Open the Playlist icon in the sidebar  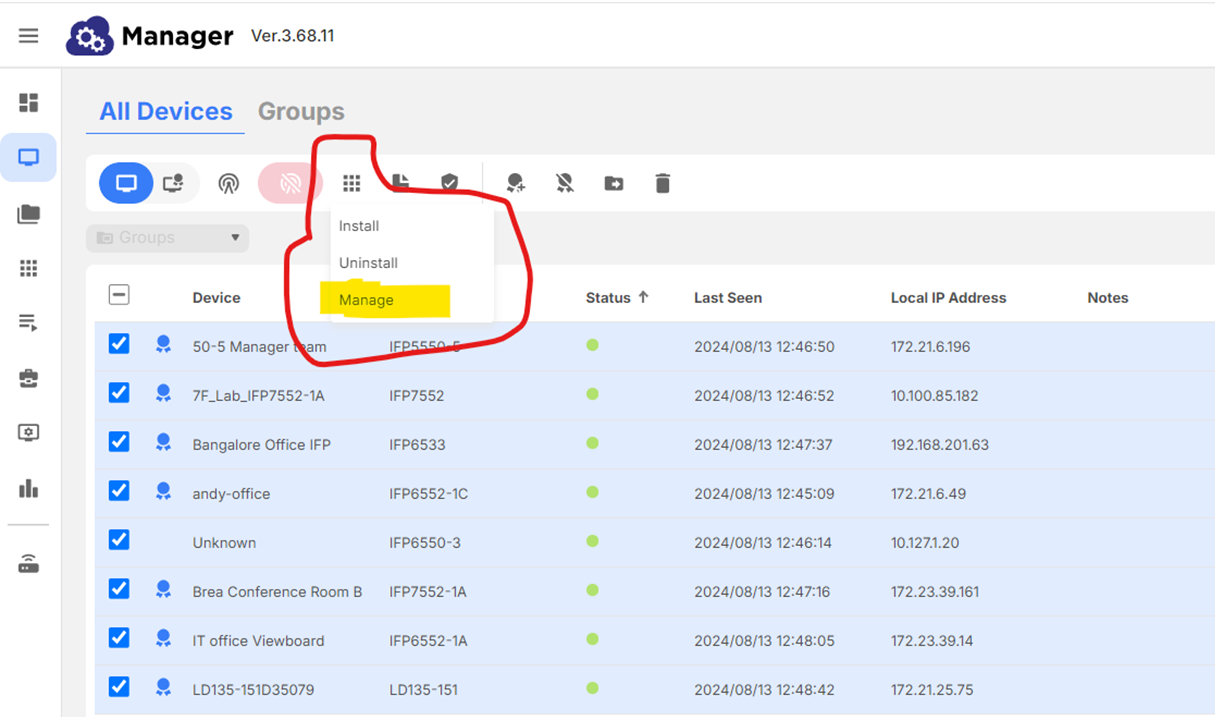29,322
